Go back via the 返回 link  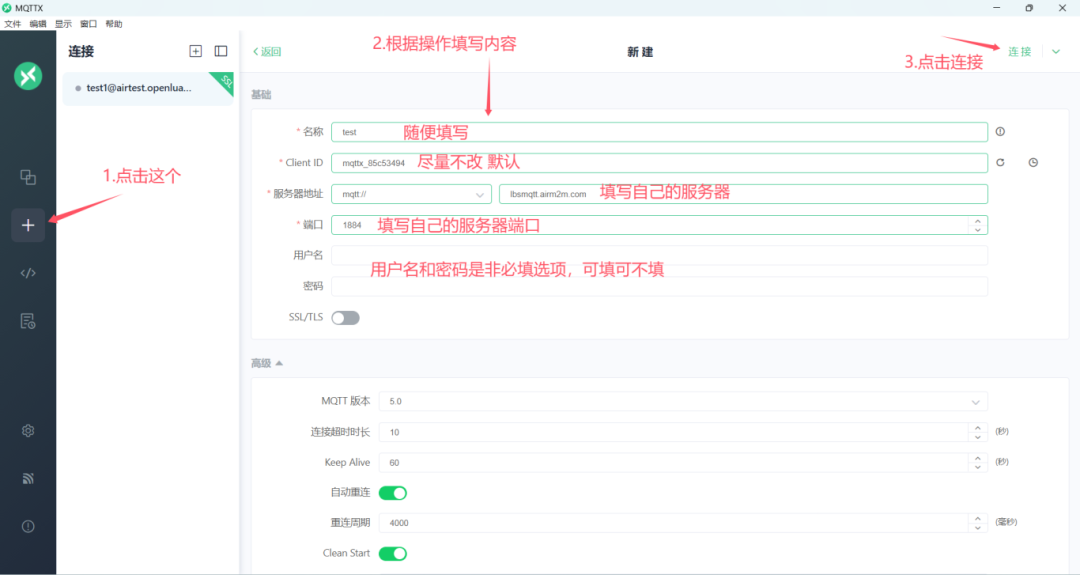pyautogui.click(x=267, y=52)
